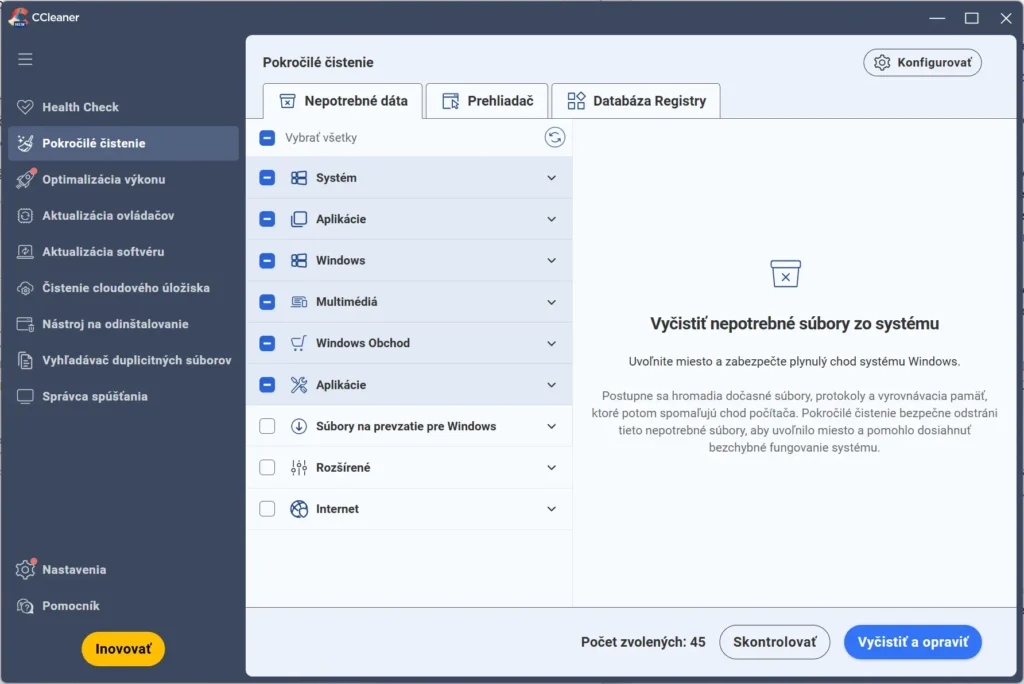
Task: Toggle the Windows checkbox
Action: click(x=267, y=261)
